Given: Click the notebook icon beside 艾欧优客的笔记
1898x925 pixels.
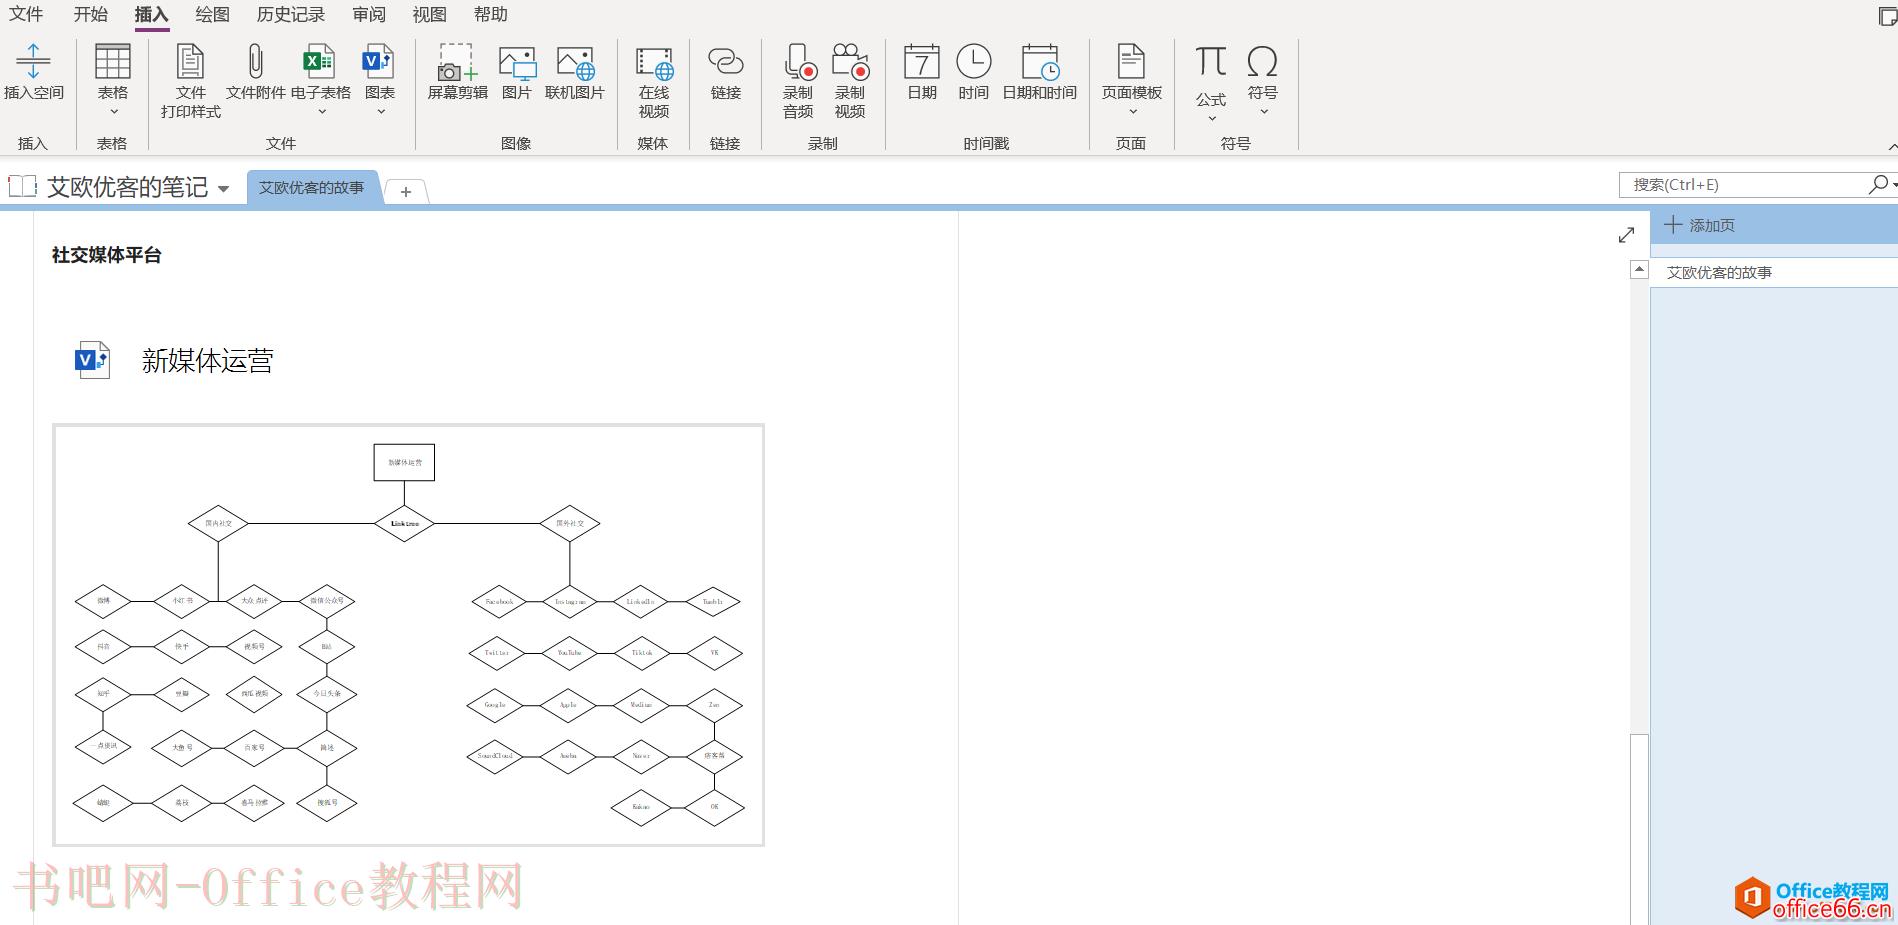Looking at the screenshot, I should [x=22, y=186].
